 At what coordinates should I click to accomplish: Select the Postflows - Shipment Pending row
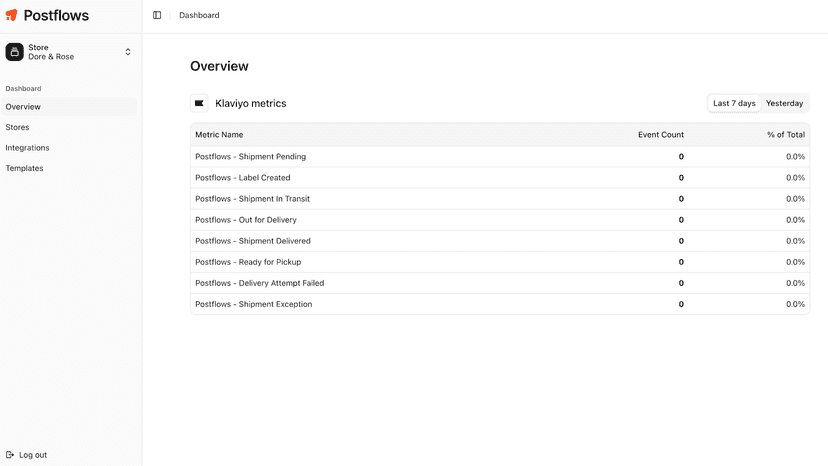[500, 157]
